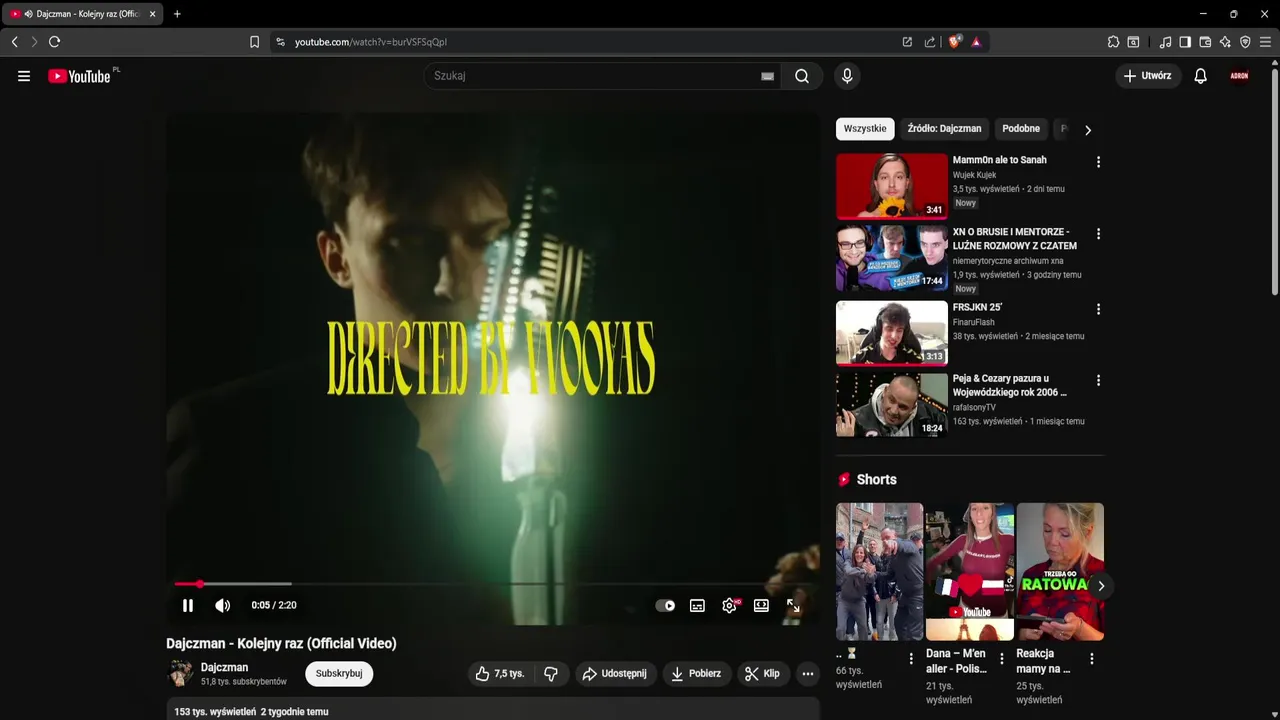This screenshot has height=720, width=1280.
Task: Select the Podobne filter chip
Action: point(1021,129)
